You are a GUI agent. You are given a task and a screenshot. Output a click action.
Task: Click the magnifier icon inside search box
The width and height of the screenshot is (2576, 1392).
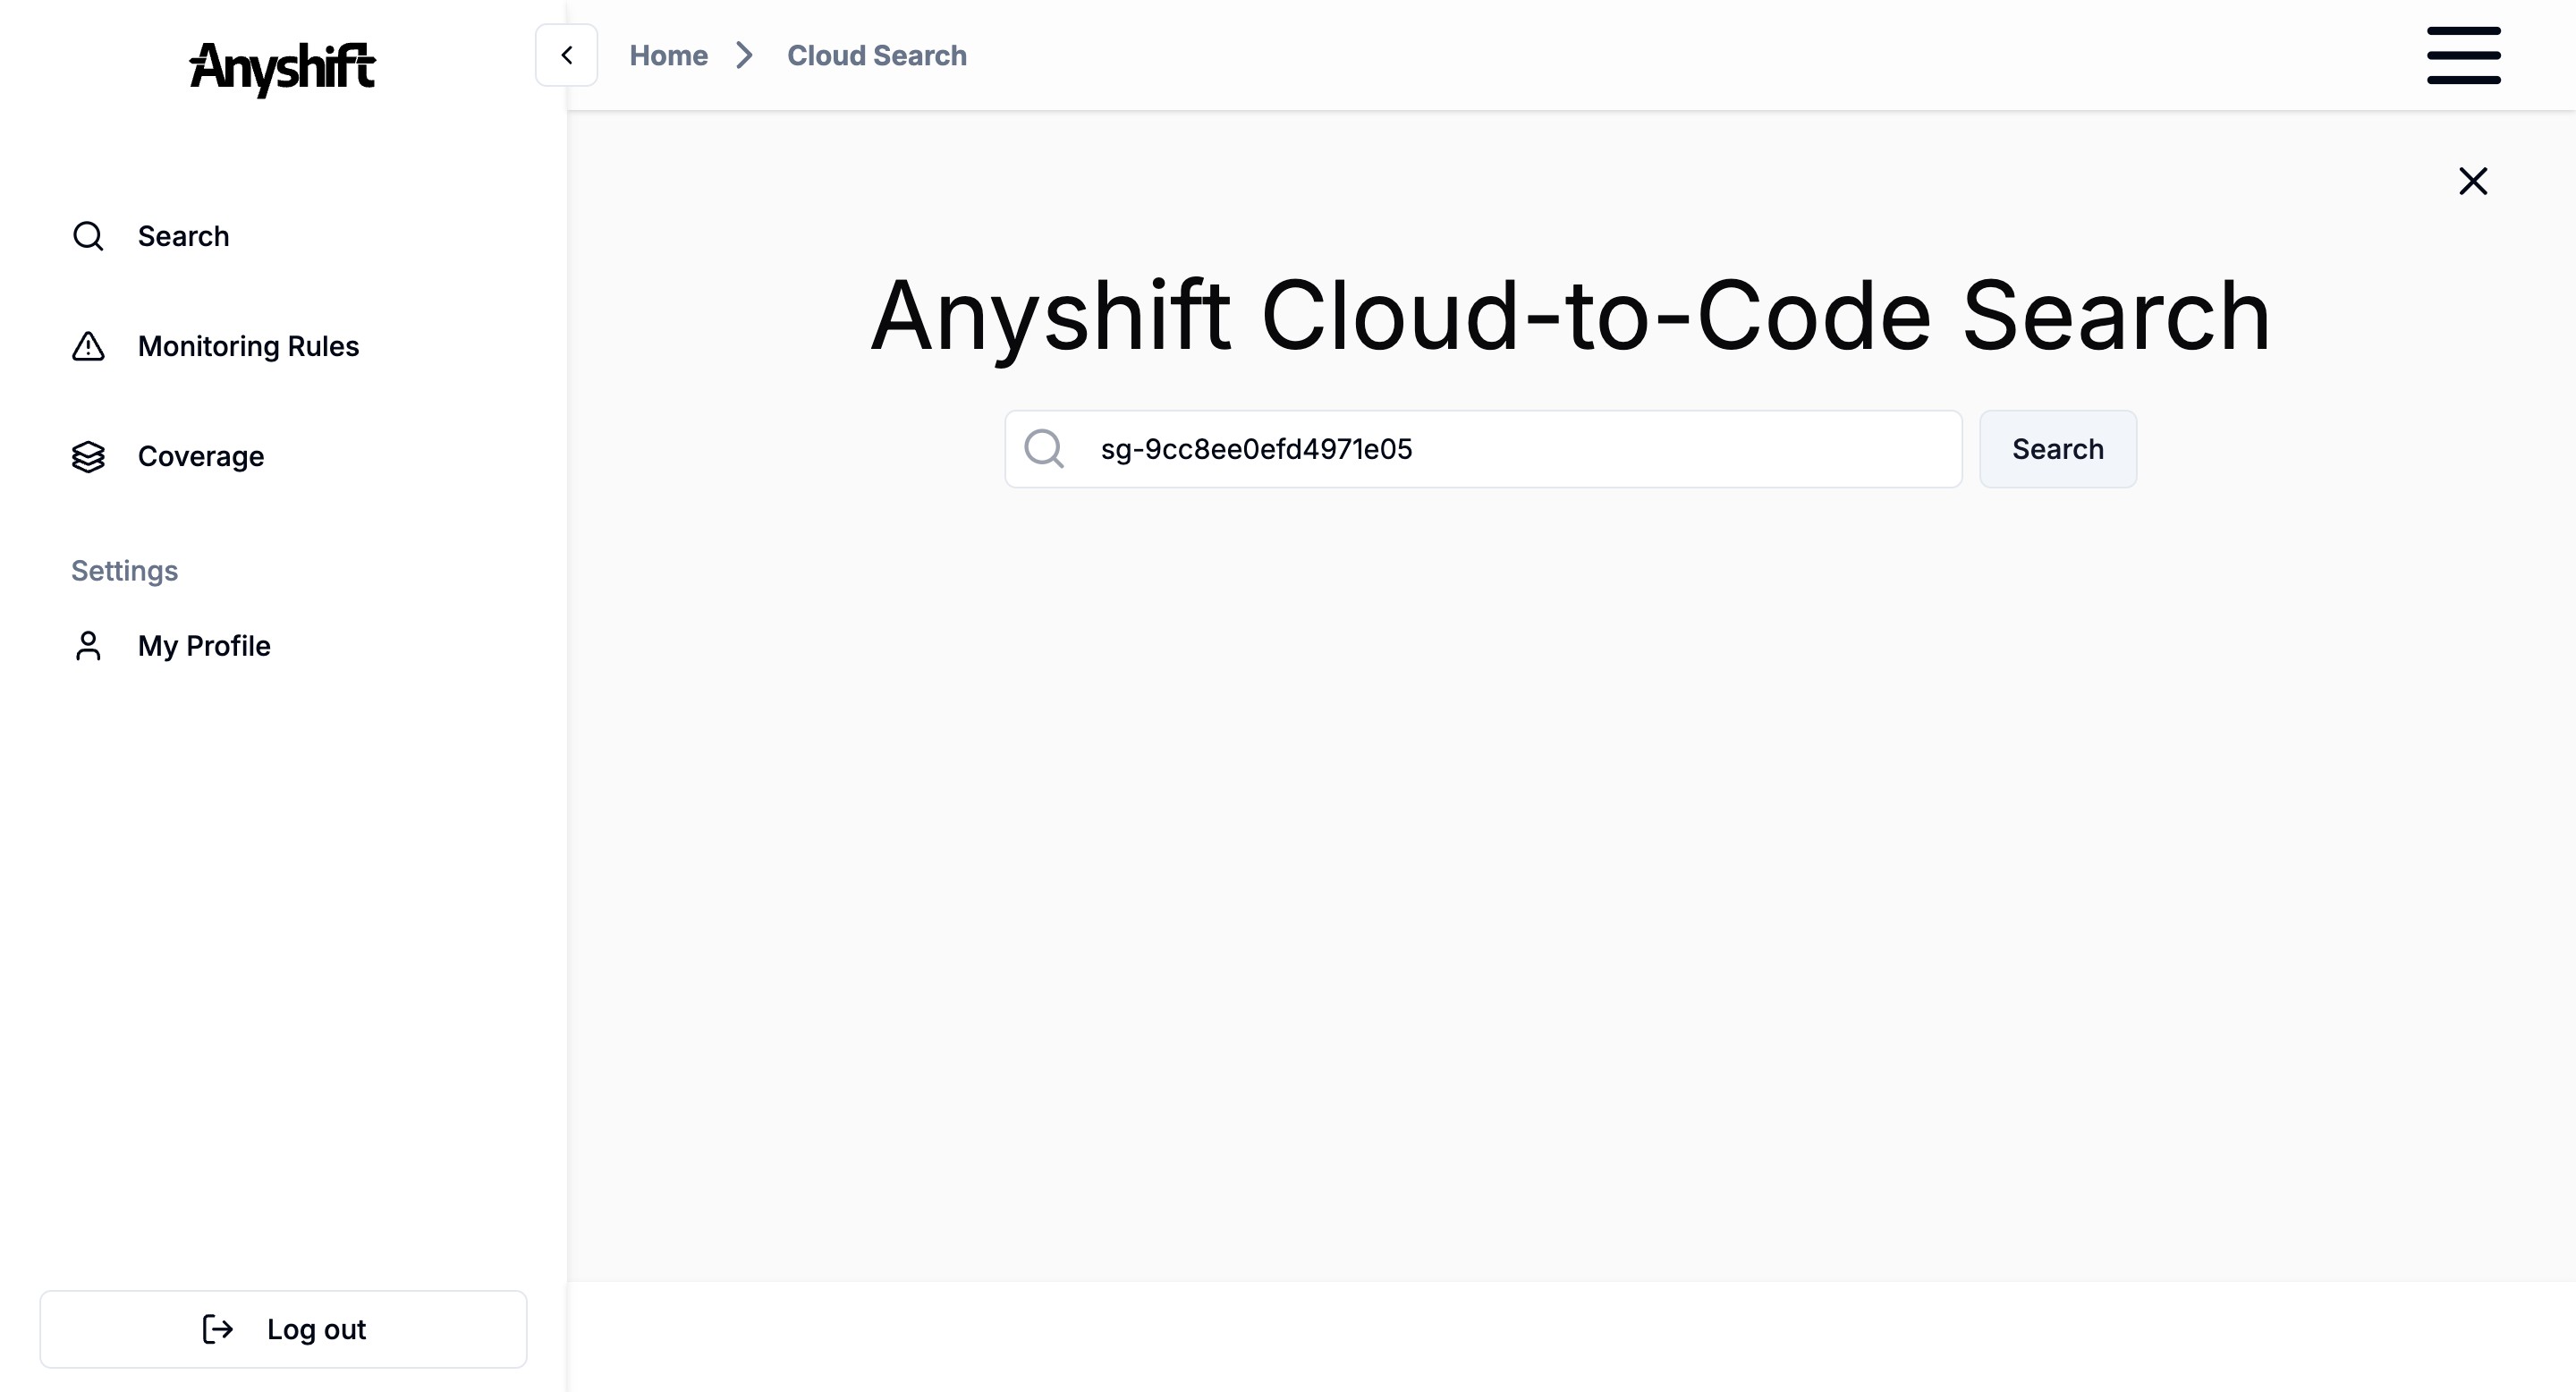1044,449
